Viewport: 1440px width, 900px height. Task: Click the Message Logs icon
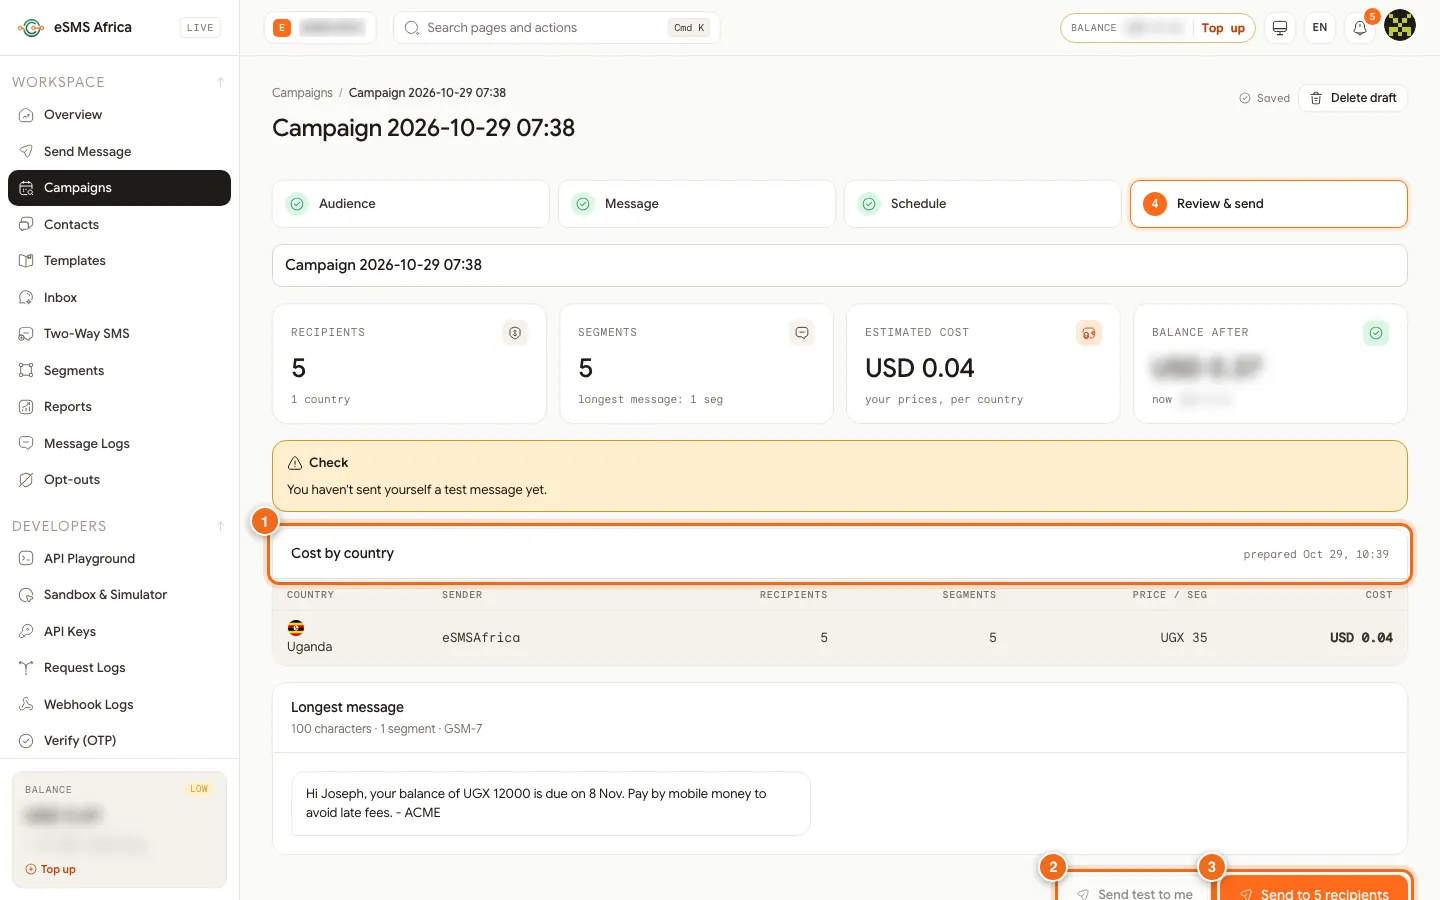[x=26, y=444]
